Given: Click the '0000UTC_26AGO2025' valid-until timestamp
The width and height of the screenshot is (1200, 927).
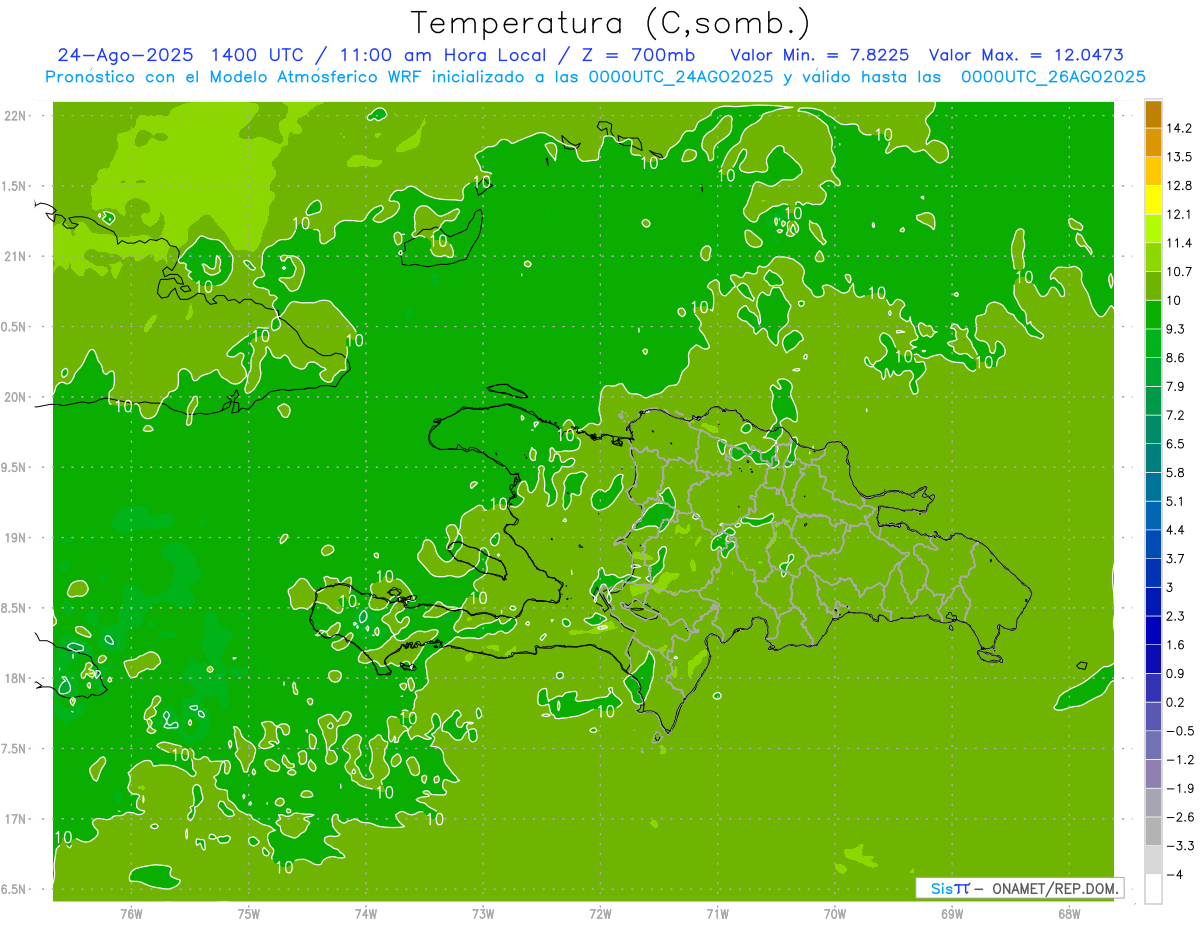Looking at the screenshot, I should point(1053,77).
